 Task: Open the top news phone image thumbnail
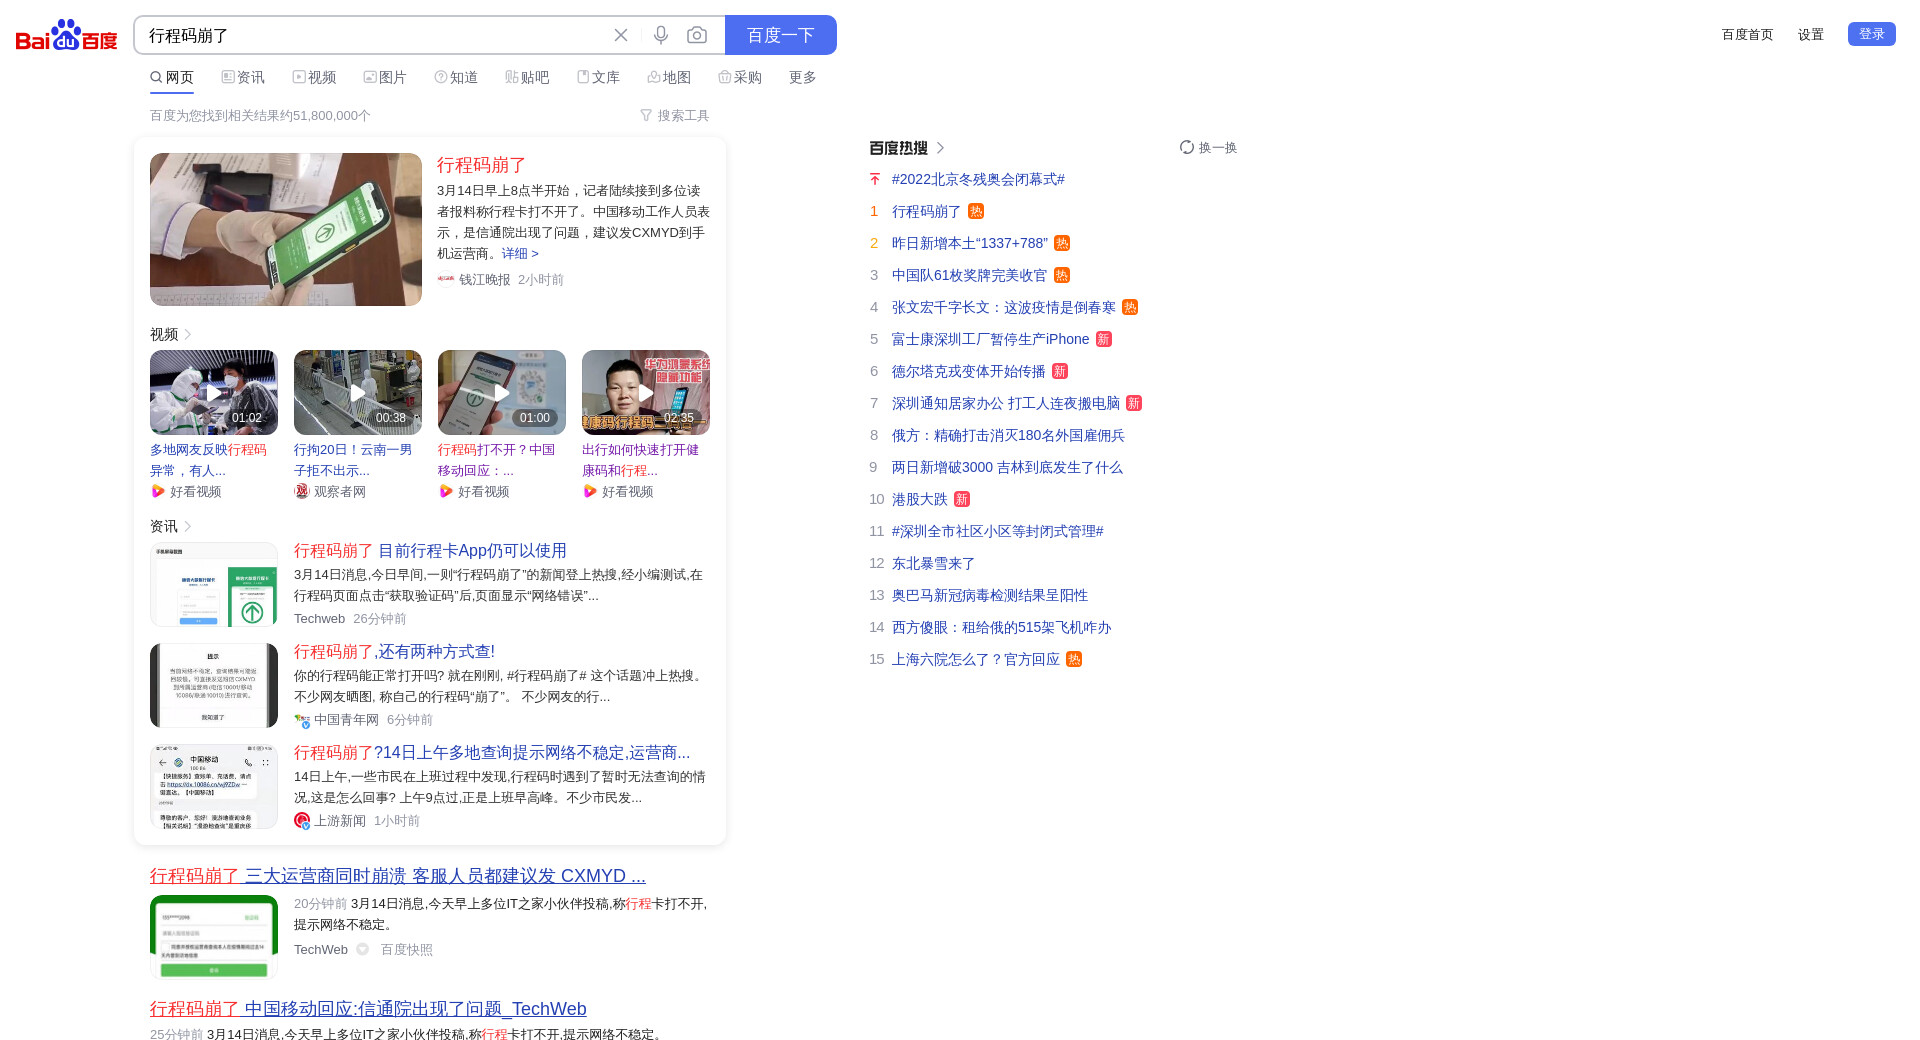[286, 229]
